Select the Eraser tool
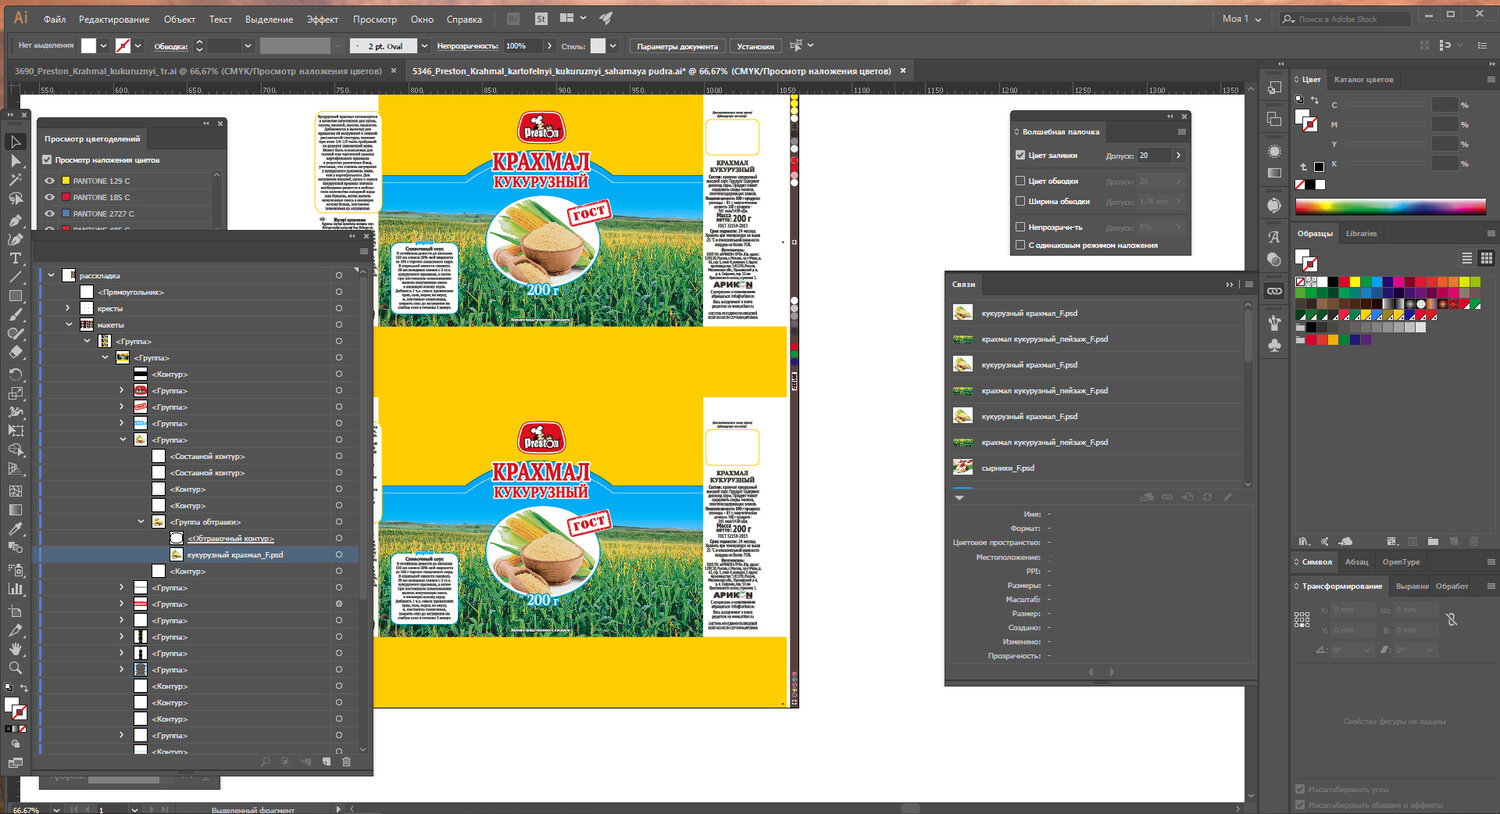Screen dimensions: 1500x814 click(15, 353)
